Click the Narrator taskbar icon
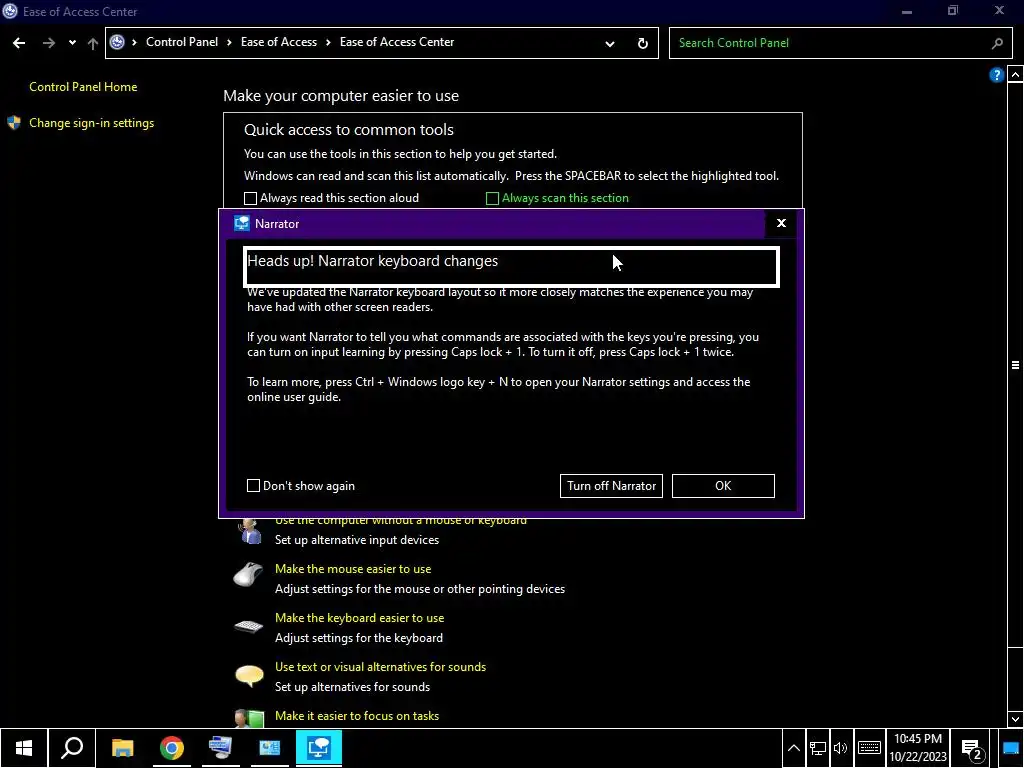The image size is (1024, 768). (319, 748)
